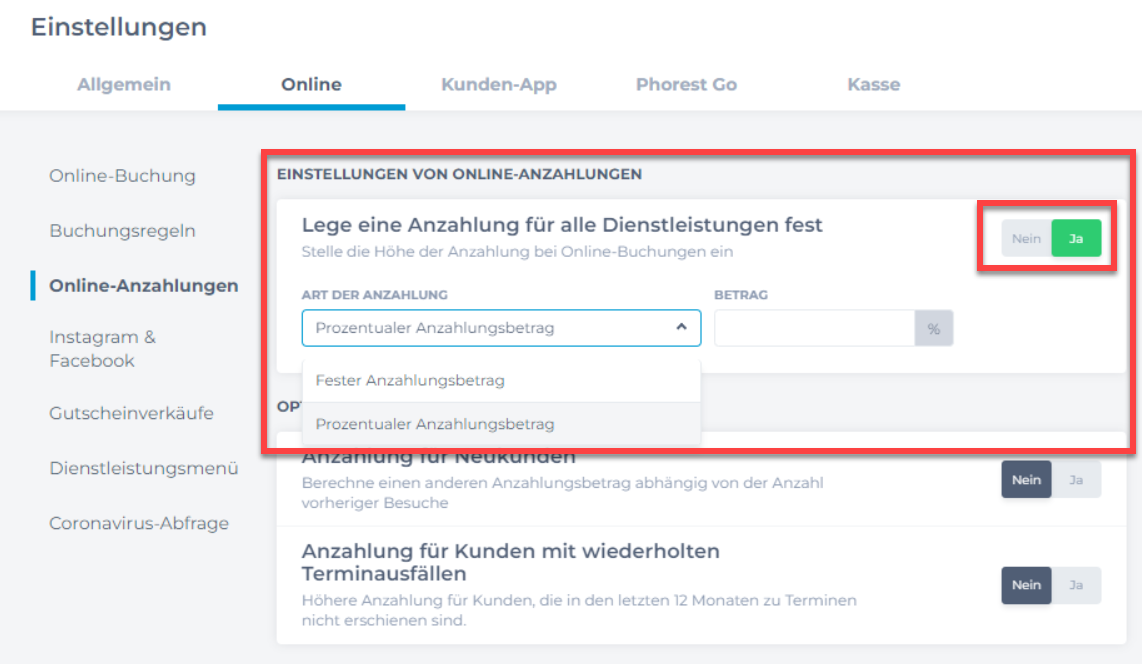Screen dimensions: 1142x664
Task: Click the Online tab
Action: click(311, 85)
